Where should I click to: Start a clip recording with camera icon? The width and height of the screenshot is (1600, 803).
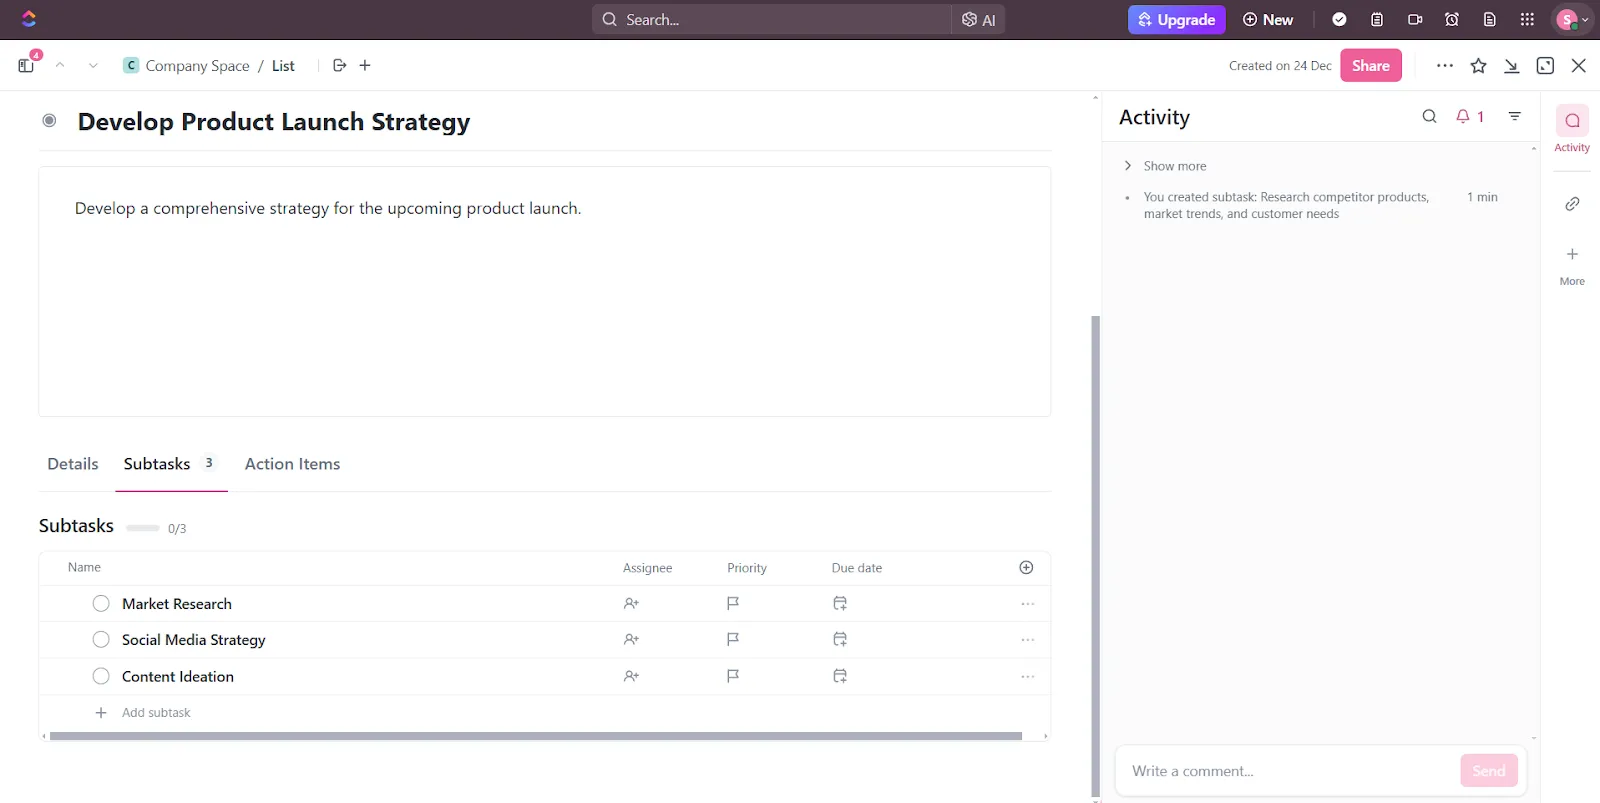pyautogui.click(x=1415, y=19)
